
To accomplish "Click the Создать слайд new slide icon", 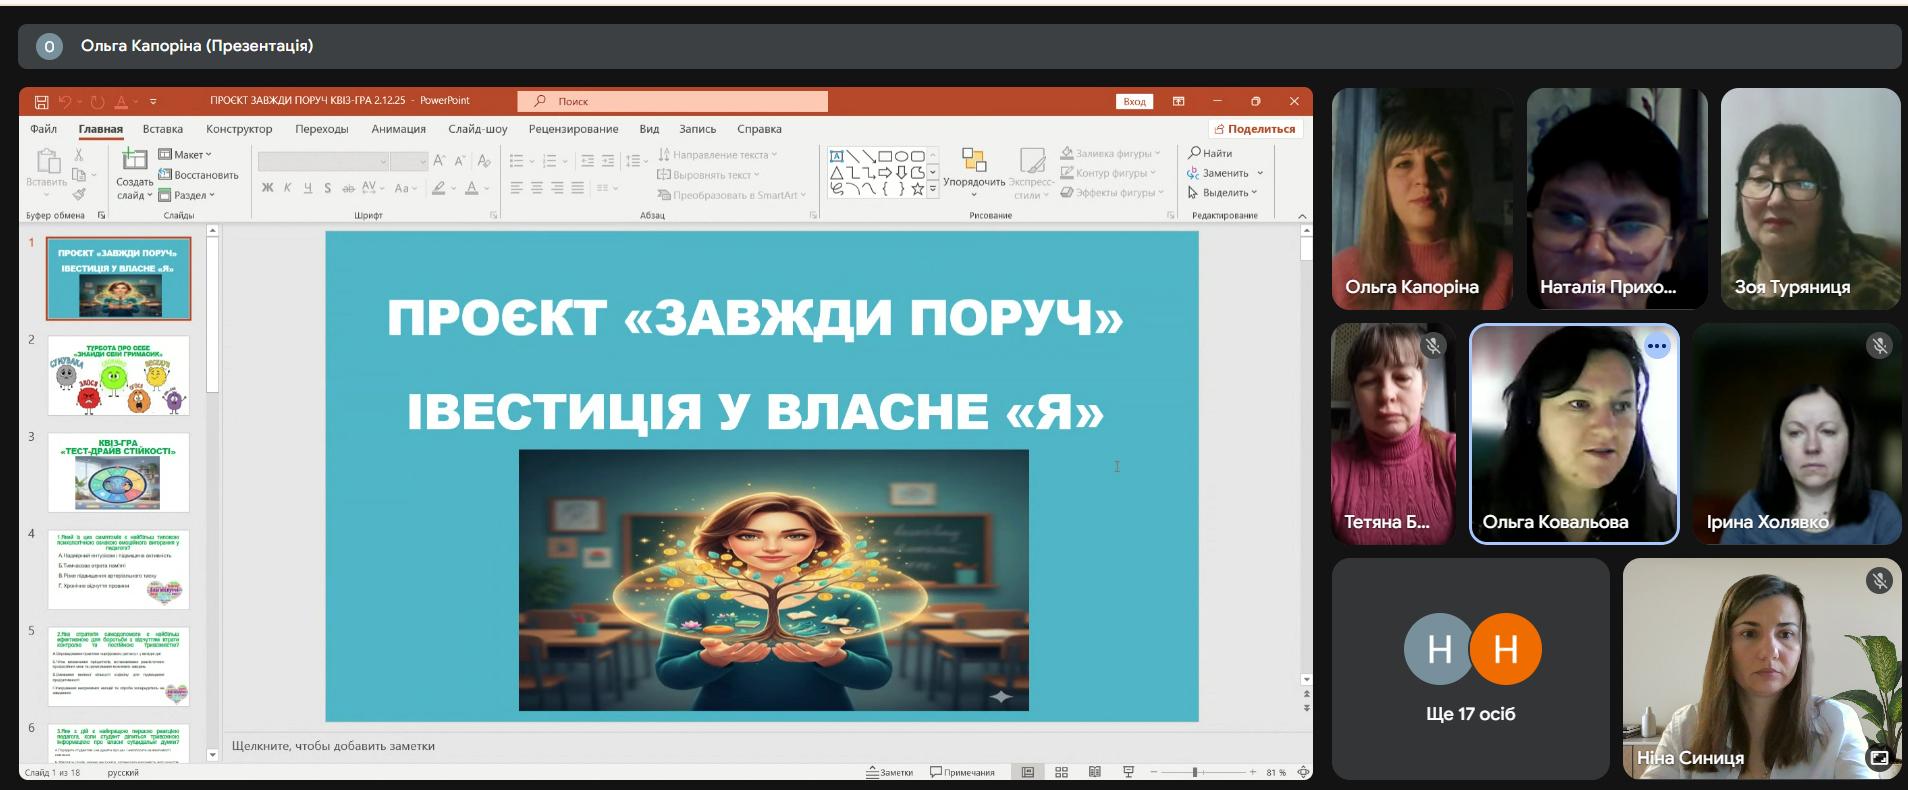I will pos(134,160).
